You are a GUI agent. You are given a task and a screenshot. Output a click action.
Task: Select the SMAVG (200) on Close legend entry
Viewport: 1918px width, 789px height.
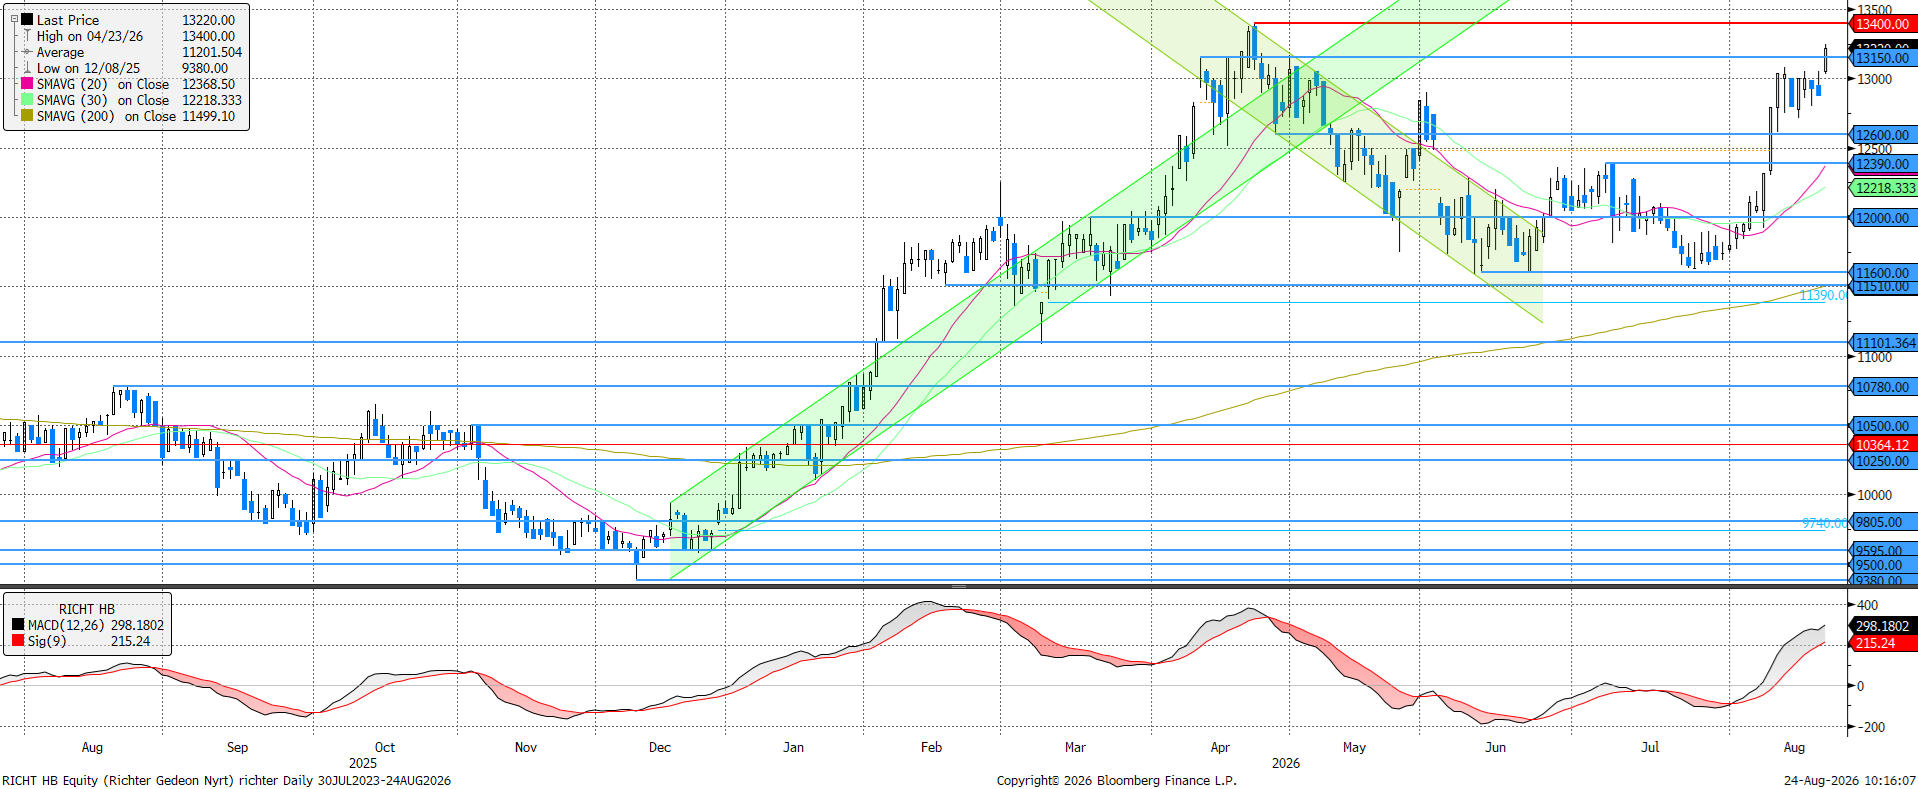(x=128, y=116)
